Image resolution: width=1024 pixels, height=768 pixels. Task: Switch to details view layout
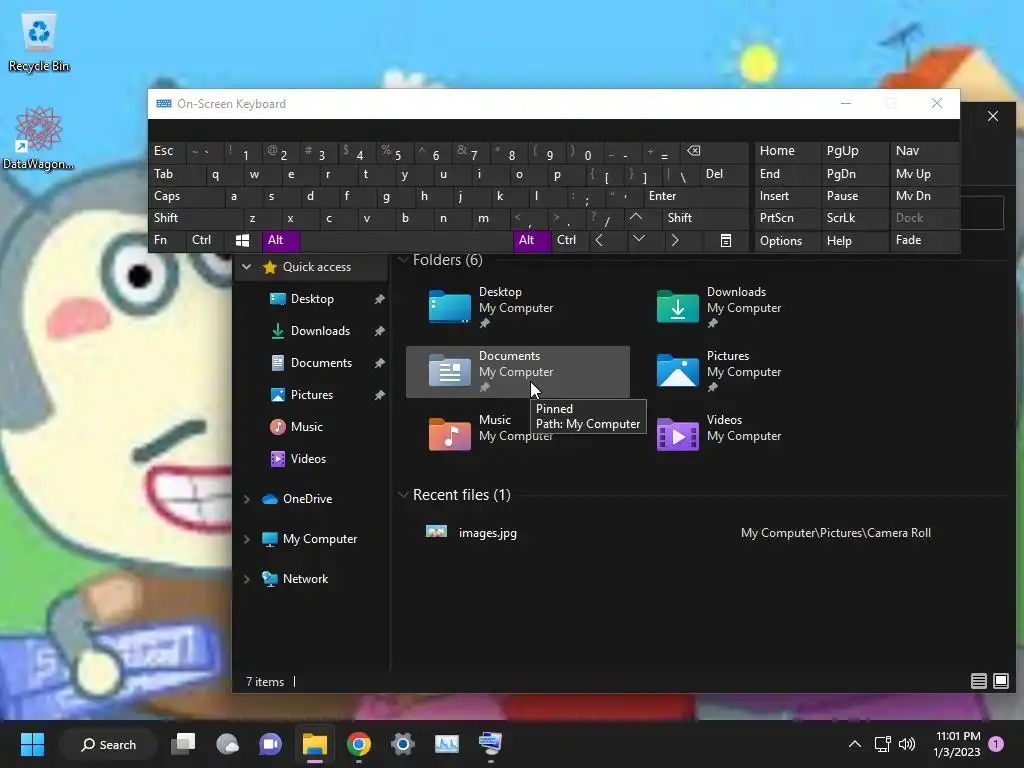pyautogui.click(x=978, y=681)
